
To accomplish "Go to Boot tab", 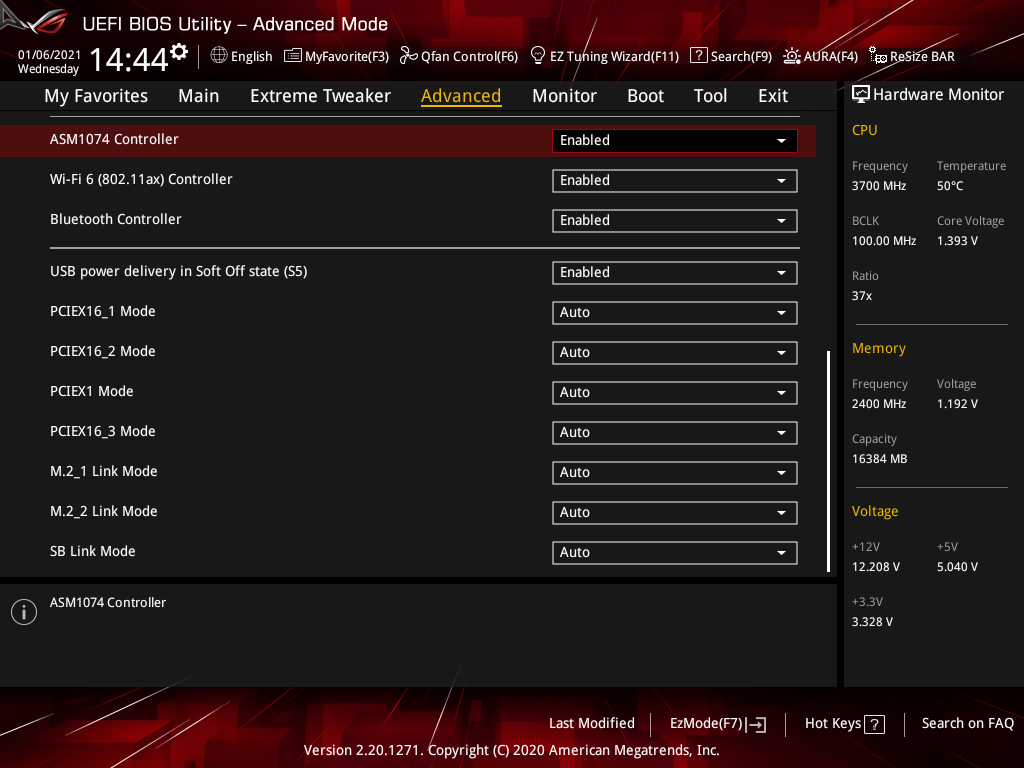I will point(645,96).
